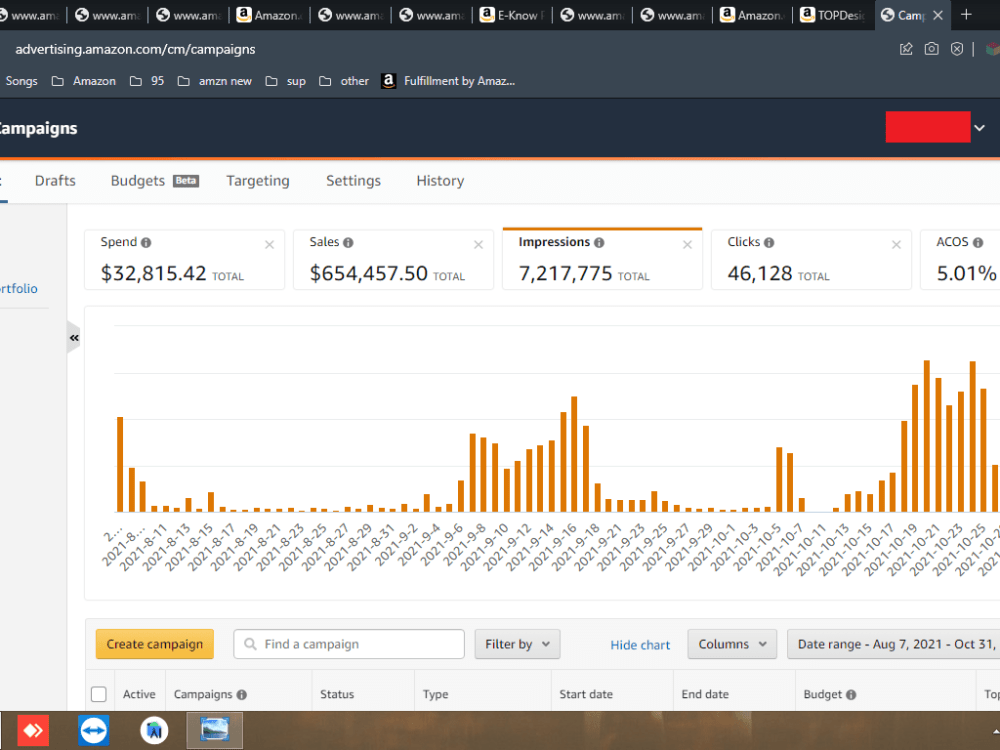Open Fulfillment by Amazon bookmark
1000x750 pixels.
(x=448, y=81)
